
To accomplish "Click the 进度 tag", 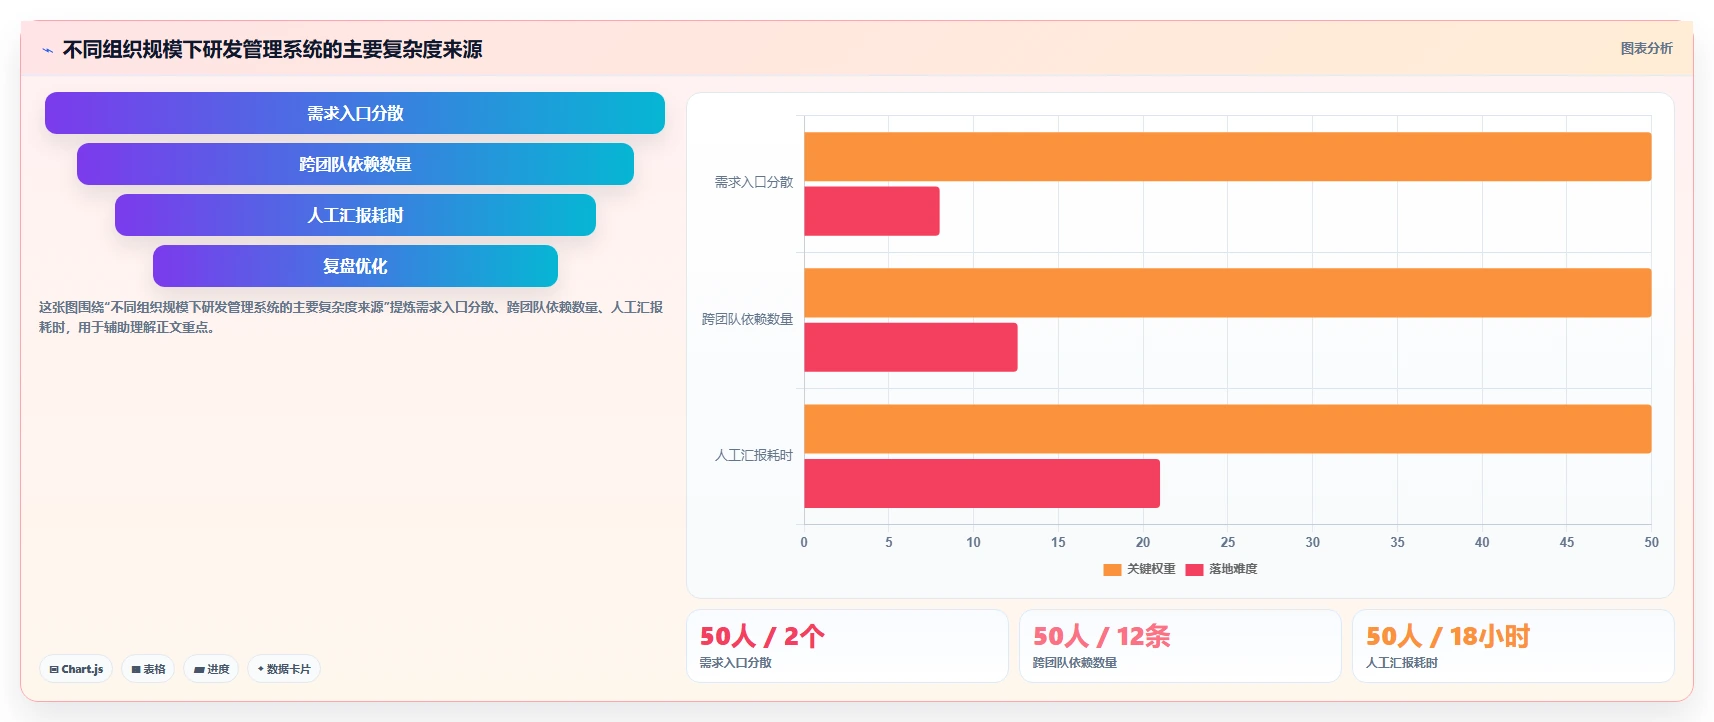I will pos(211,669).
